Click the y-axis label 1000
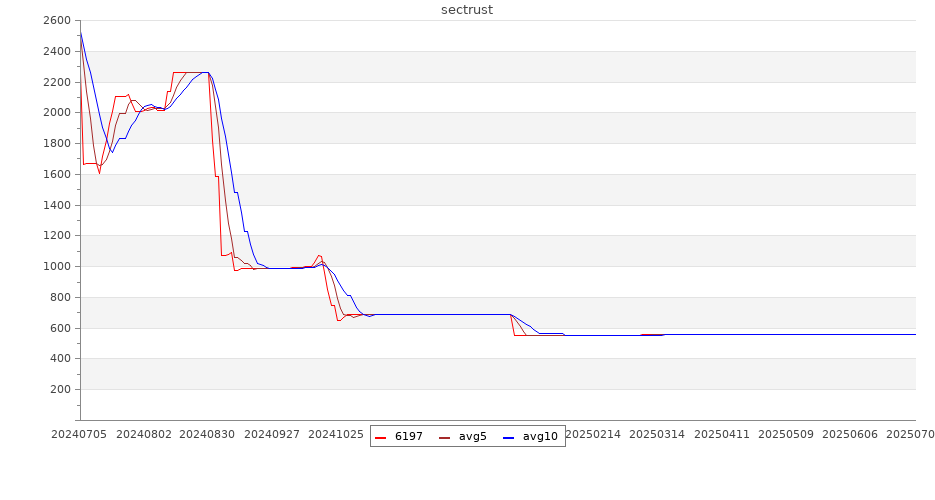 [x=57, y=266]
